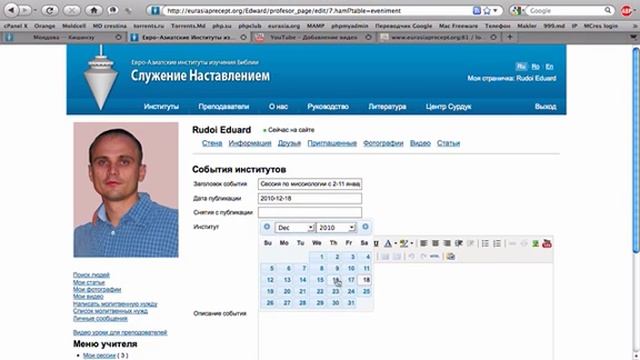Click the profile photo of Rudoi Eduard
640x360 pixels.
coord(126,190)
